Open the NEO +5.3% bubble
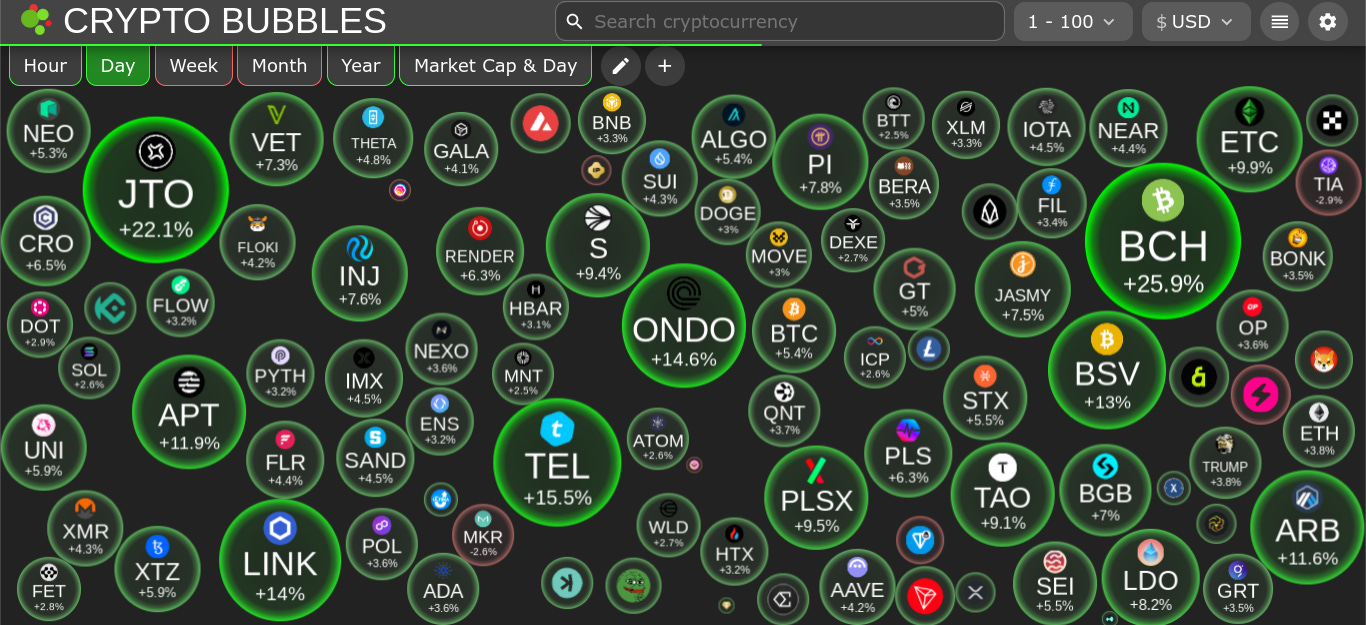The height and width of the screenshot is (625, 1366). [48, 131]
